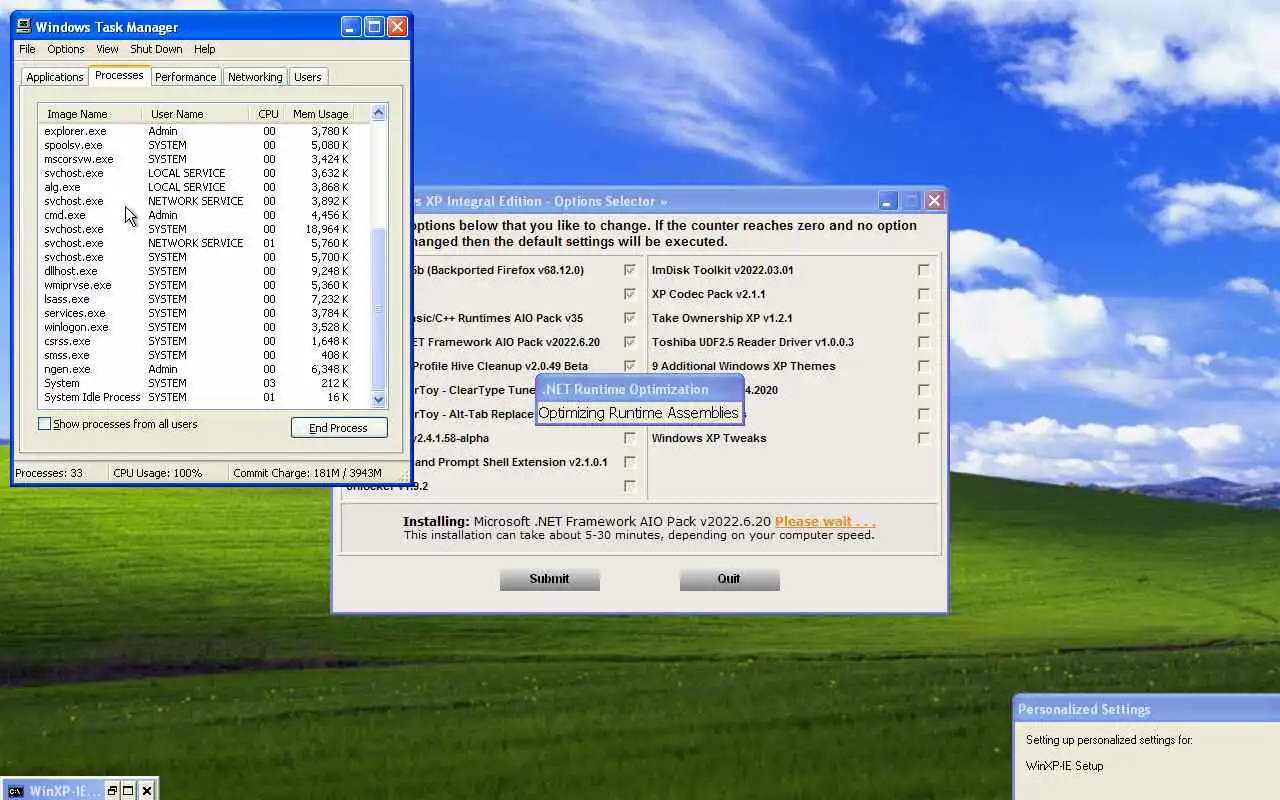This screenshot has width=1280, height=800.
Task: Click the Submit button
Action: point(549,579)
